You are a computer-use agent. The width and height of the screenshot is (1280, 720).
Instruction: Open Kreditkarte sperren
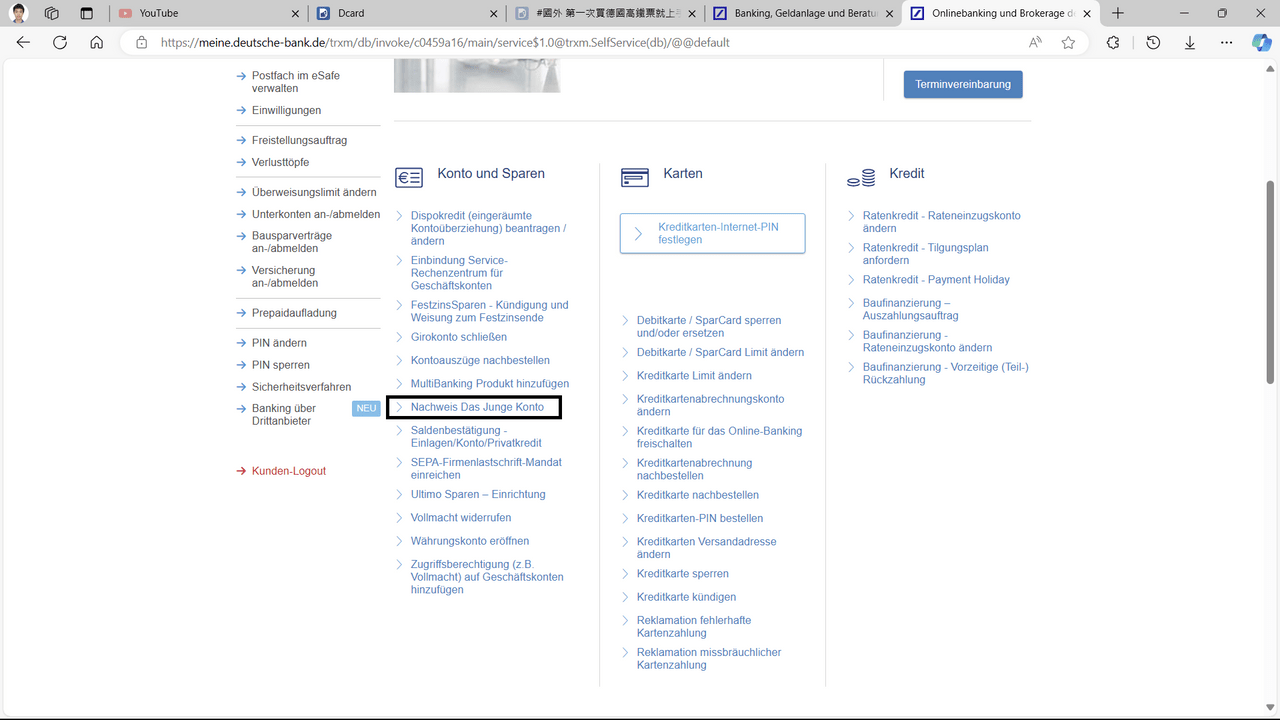683,574
